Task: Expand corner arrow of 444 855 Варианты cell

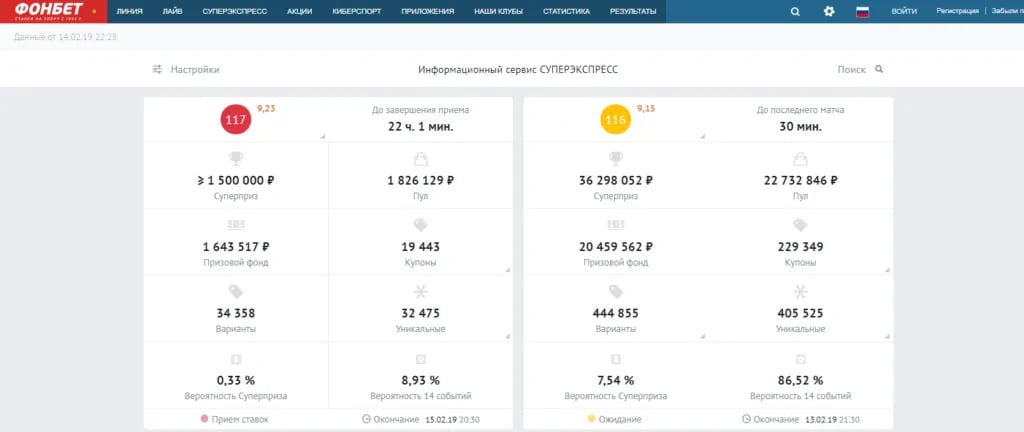Action: [x=702, y=336]
